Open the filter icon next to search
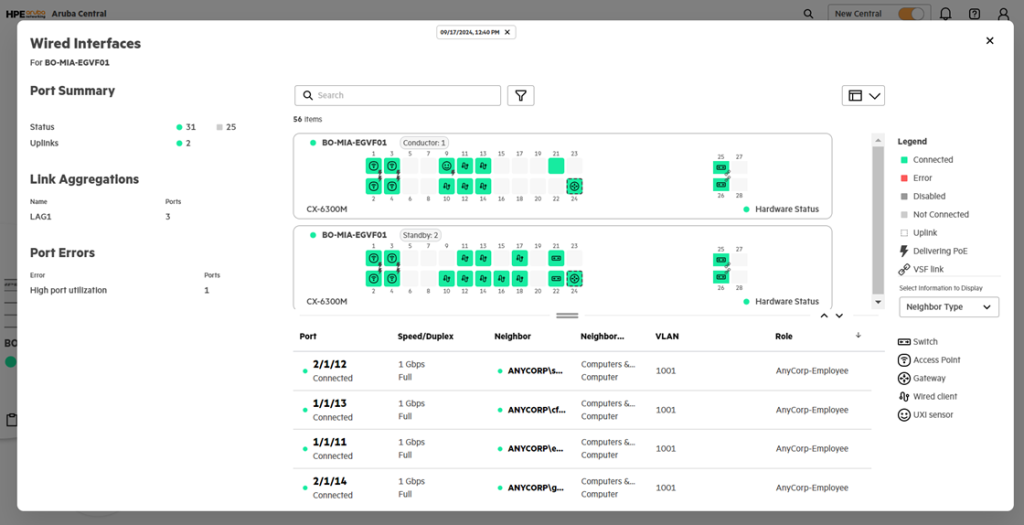Viewport: 1024px width, 525px height. tap(520, 95)
